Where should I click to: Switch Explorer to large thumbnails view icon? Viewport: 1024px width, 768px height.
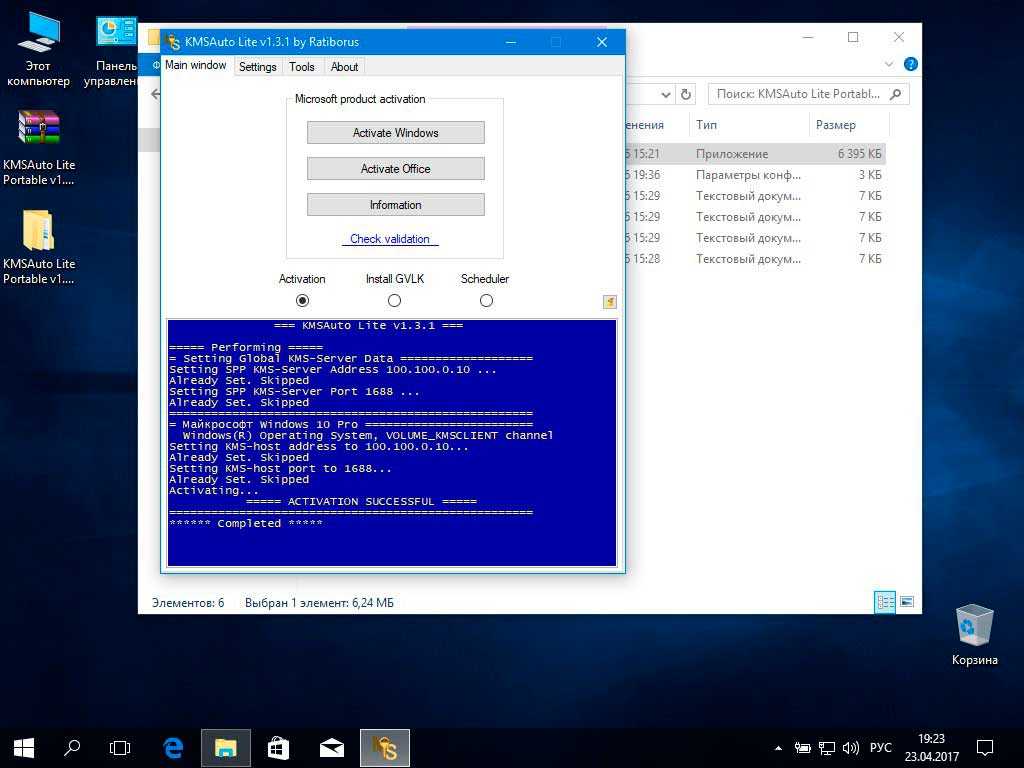pos(906,601)
